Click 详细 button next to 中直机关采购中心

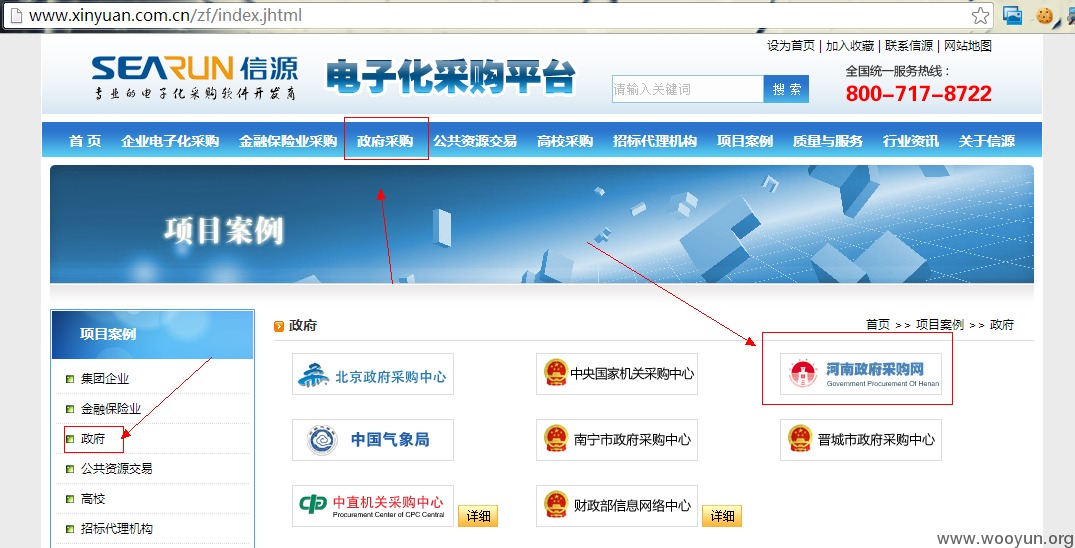point(478,516)
